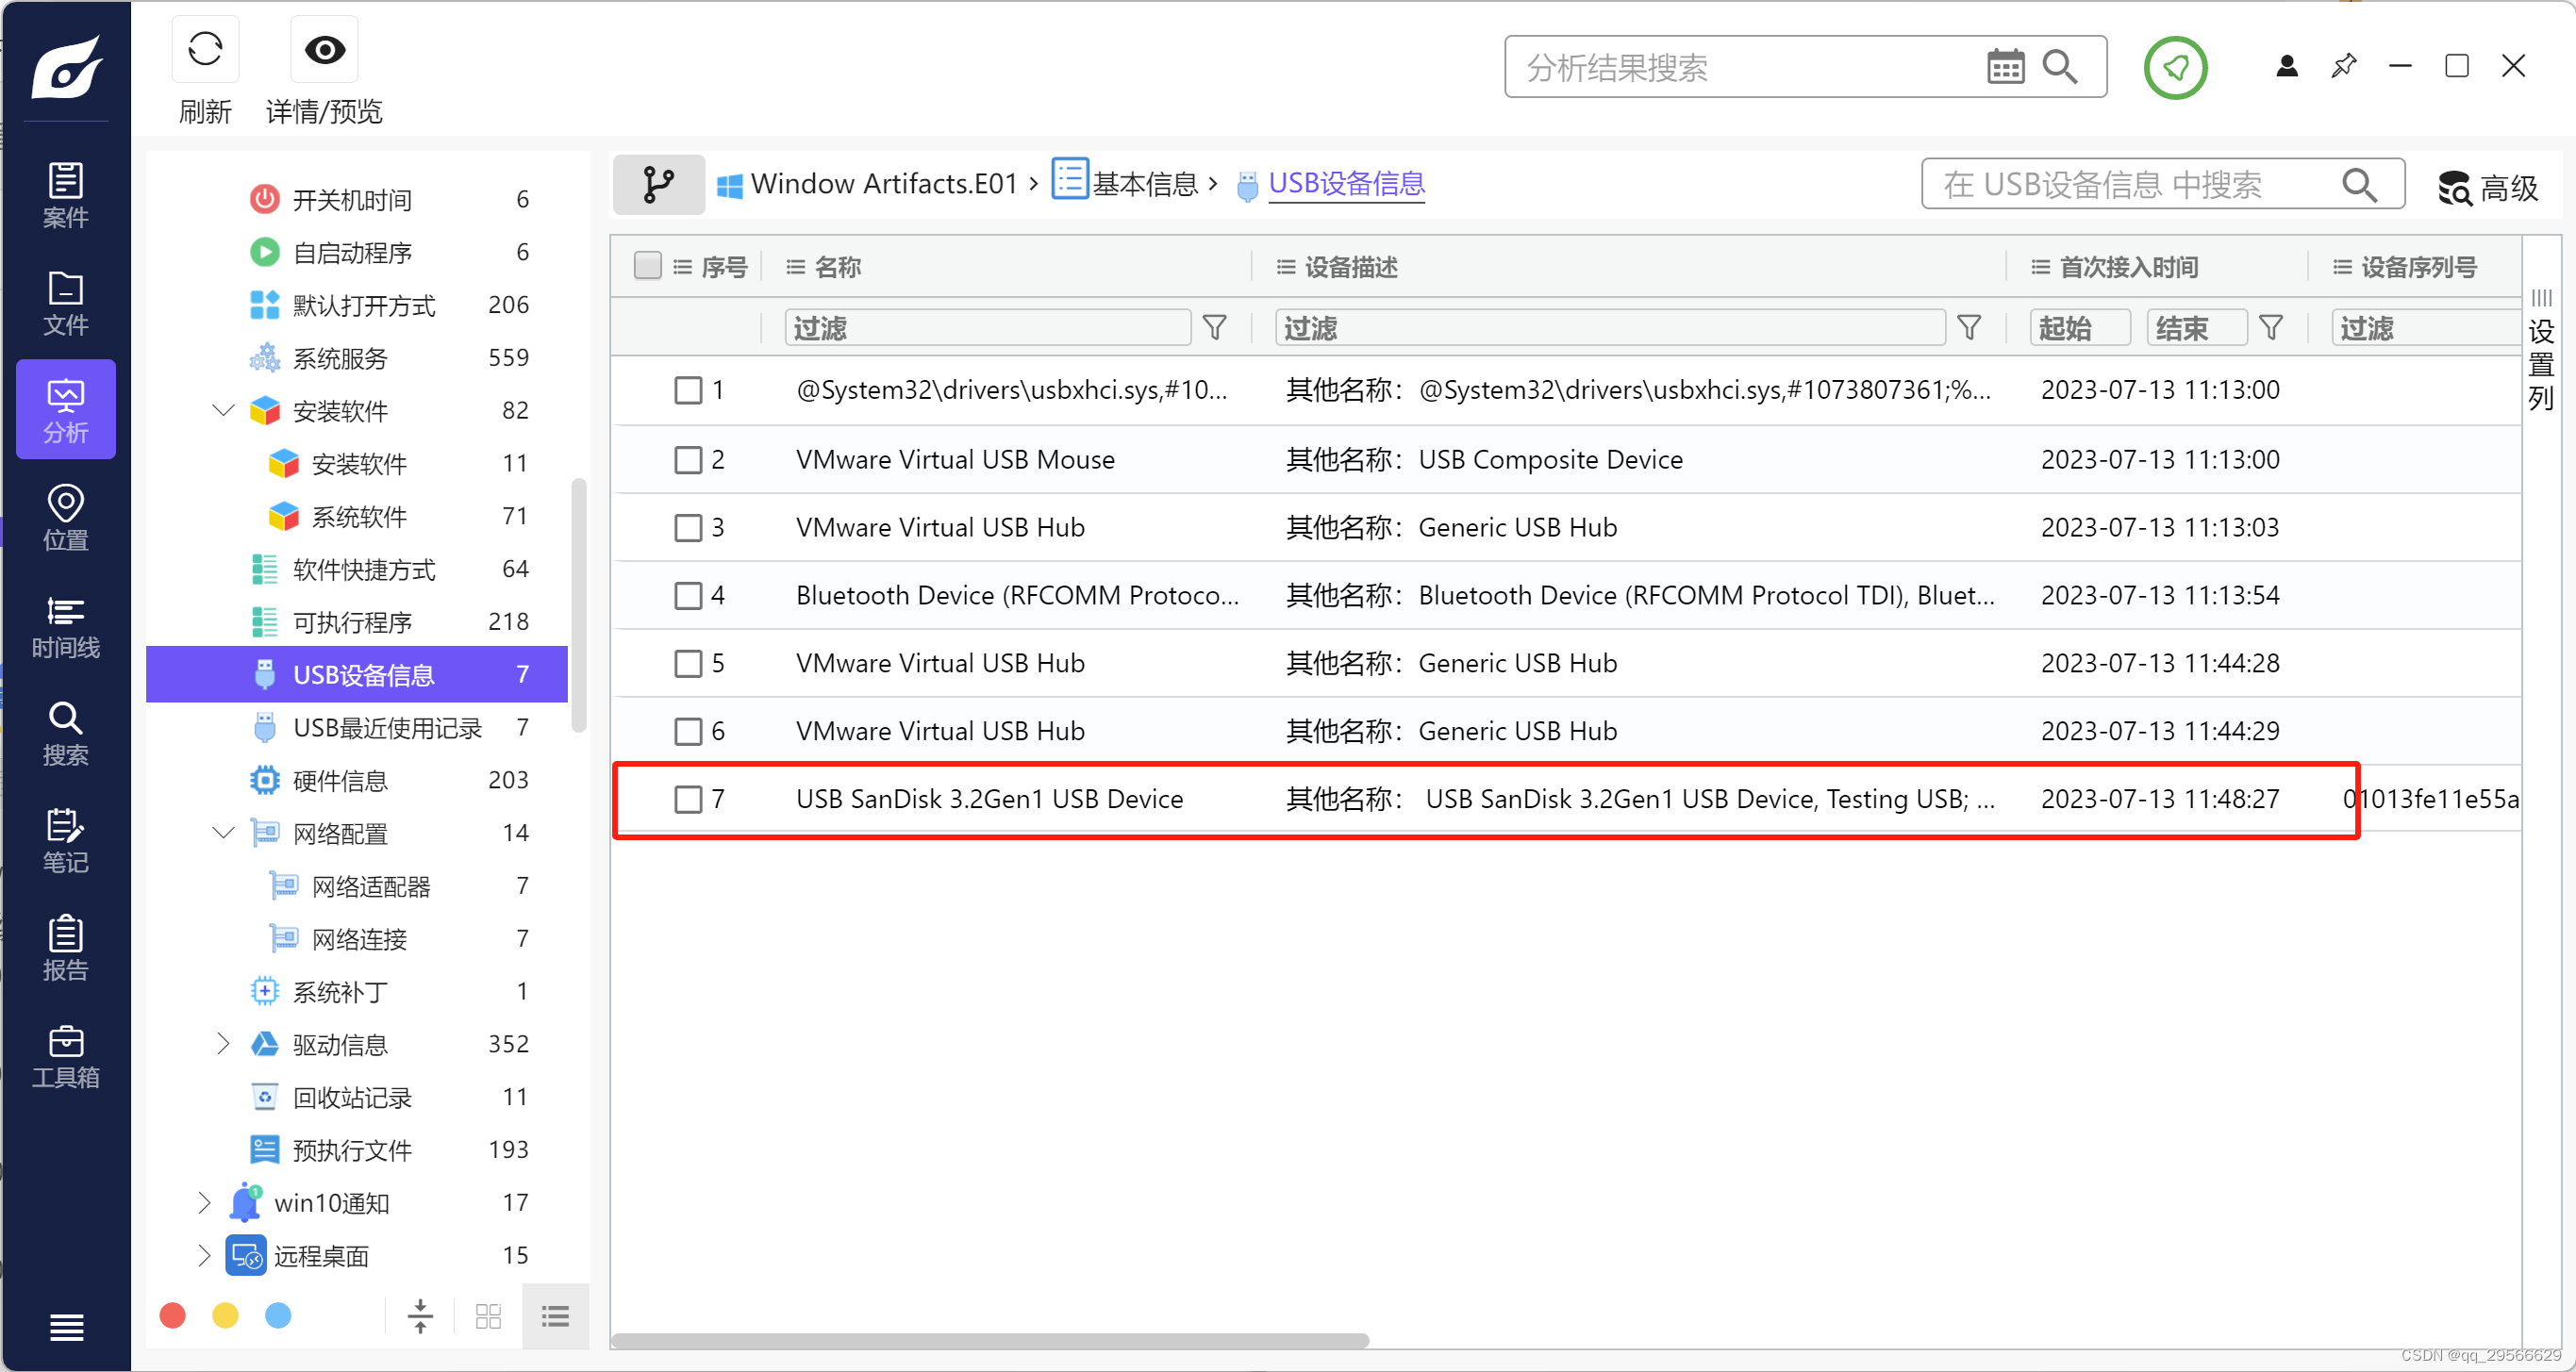Select the yellow color tag
The height and width of the screenshot is (1372, 2576).
(x=225, y=1316)
